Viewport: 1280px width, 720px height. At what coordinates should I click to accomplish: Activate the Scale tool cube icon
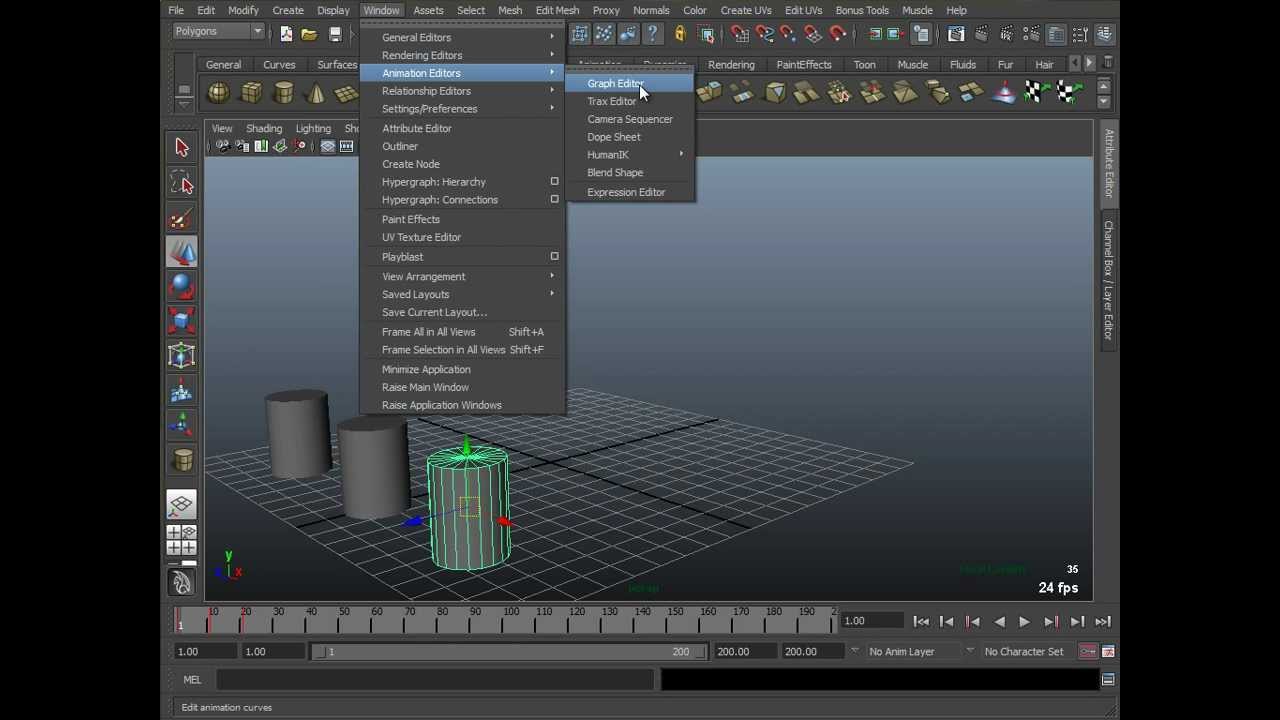click(182, 321)
